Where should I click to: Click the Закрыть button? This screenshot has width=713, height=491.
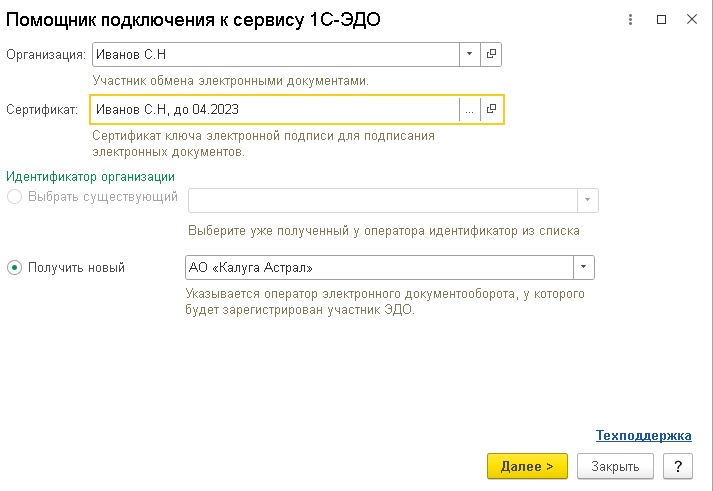click(x=615, y=466)
